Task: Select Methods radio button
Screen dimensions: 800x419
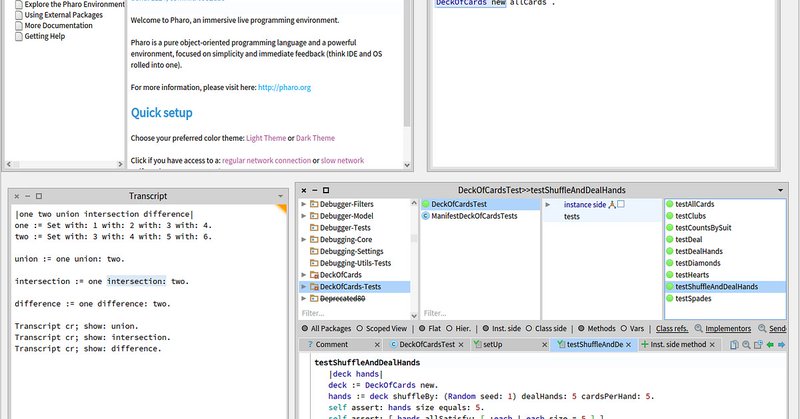Action: pyautogui.click(x=581, y=329)
